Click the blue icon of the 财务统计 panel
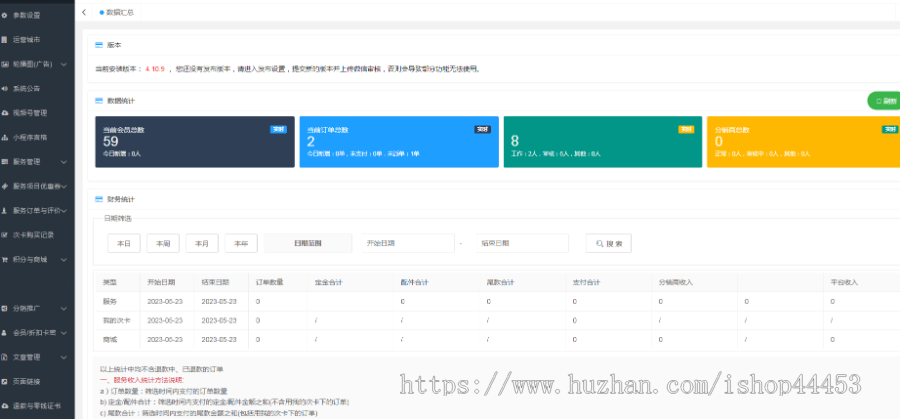This screenshot has width=900, height=419. point(98,199)
